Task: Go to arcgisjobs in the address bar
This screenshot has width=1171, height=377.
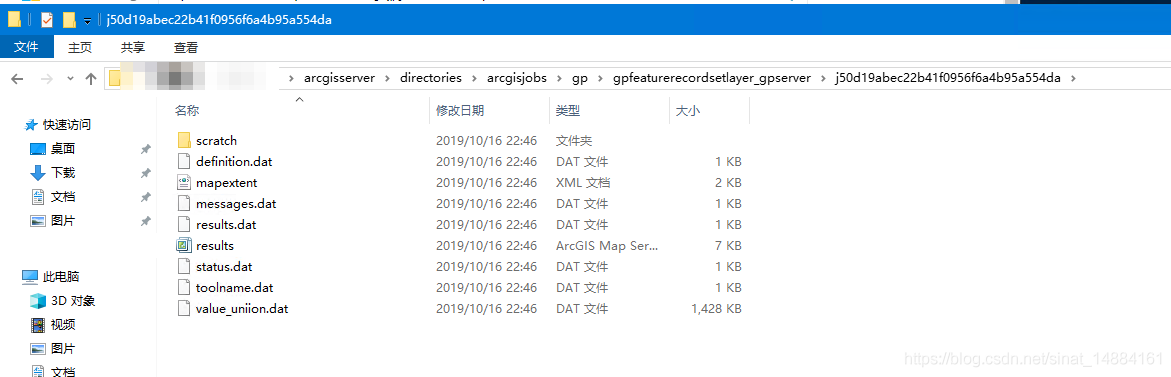Action: pos(517,78)
